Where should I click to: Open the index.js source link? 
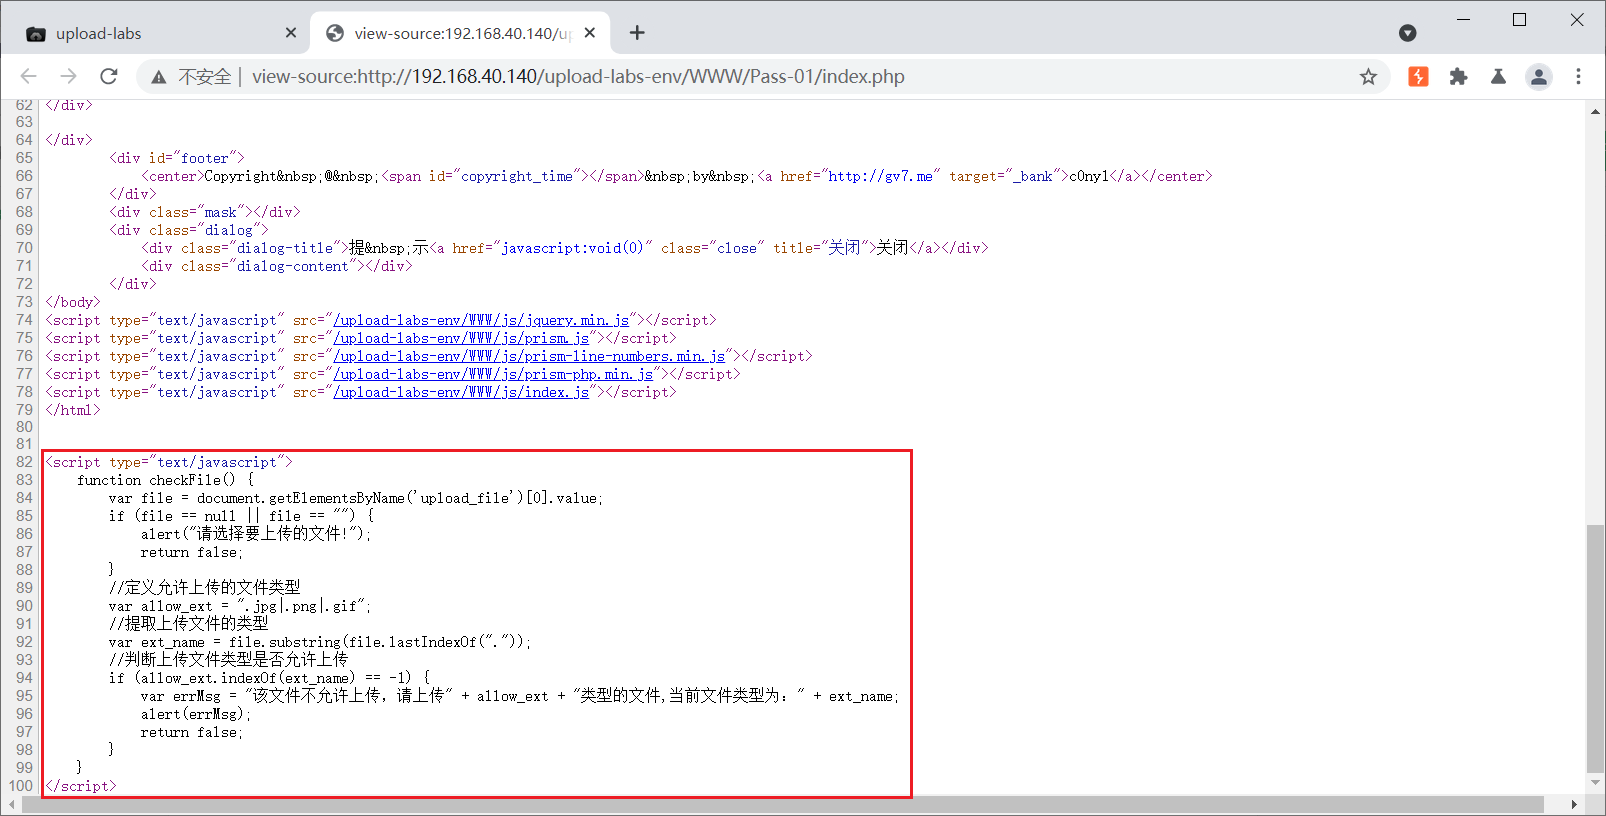coord(461,393)
